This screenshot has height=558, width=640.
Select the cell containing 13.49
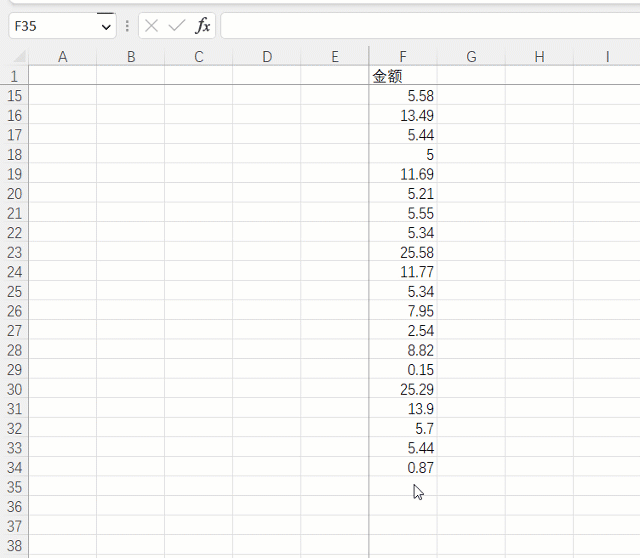pyautogui.click(x=402, y=115)
